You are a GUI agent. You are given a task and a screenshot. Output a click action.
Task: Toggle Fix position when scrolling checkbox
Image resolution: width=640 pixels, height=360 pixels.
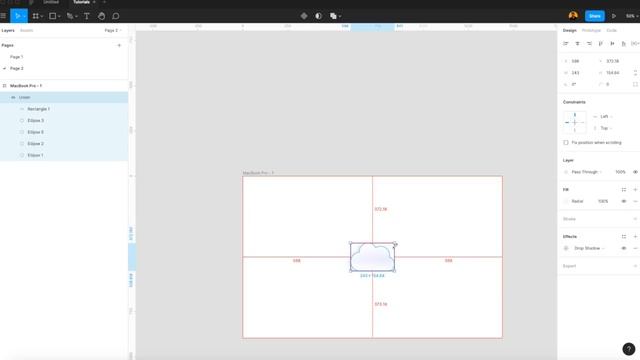566,142
